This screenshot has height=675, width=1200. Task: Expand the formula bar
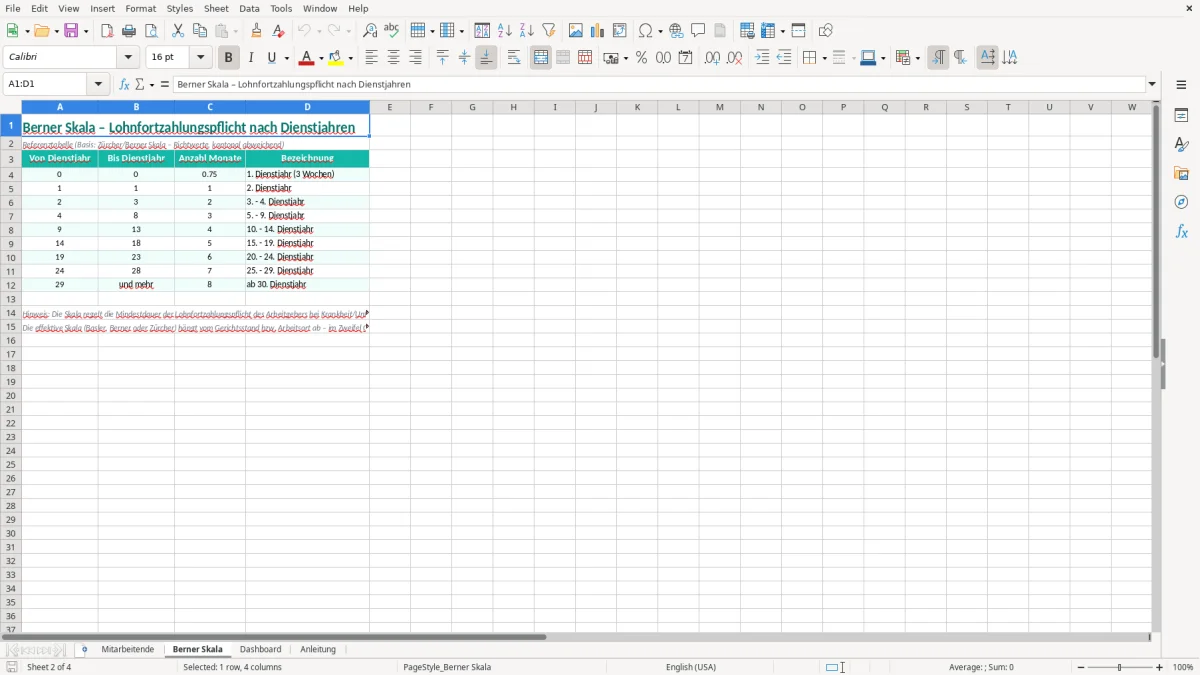point(1152,84)
